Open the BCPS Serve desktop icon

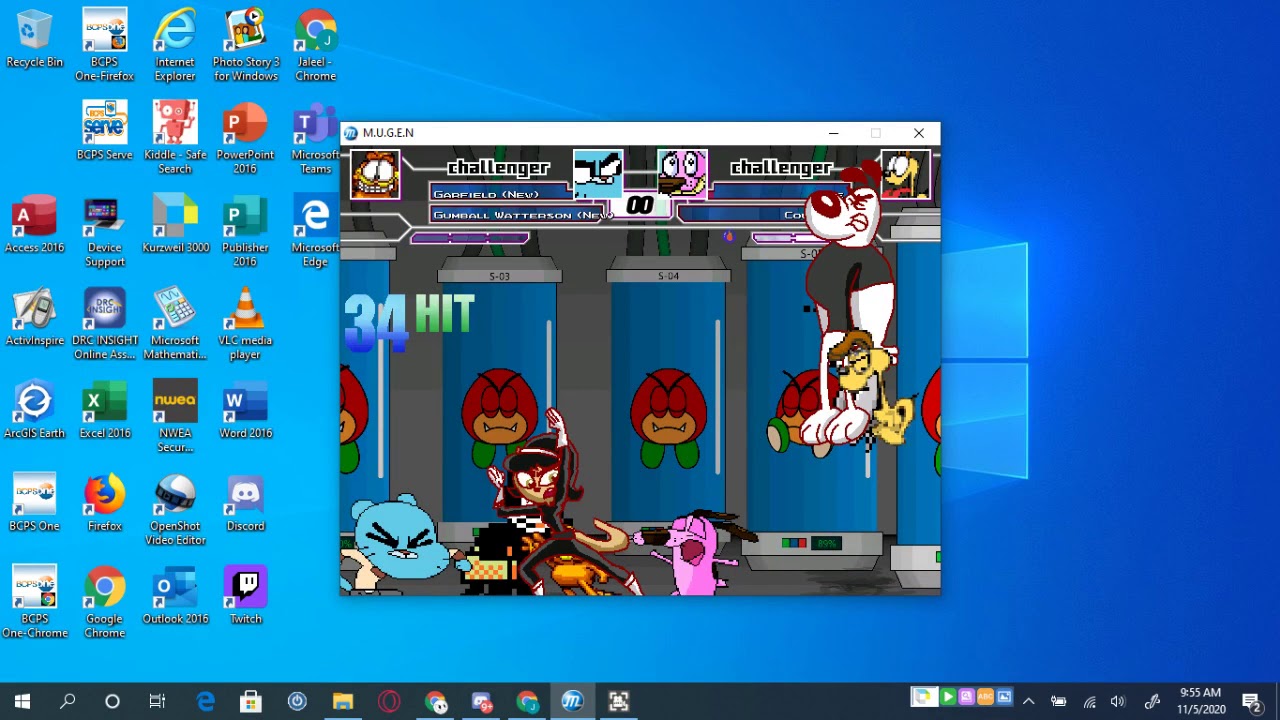[x=105, y=131]
